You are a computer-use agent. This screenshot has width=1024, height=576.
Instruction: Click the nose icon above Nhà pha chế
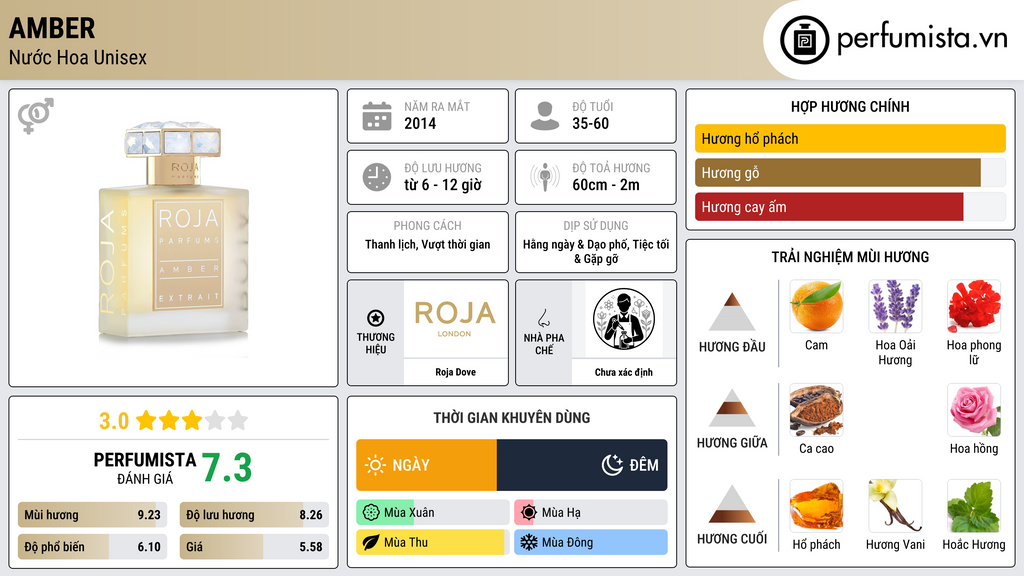coord(543,318)
